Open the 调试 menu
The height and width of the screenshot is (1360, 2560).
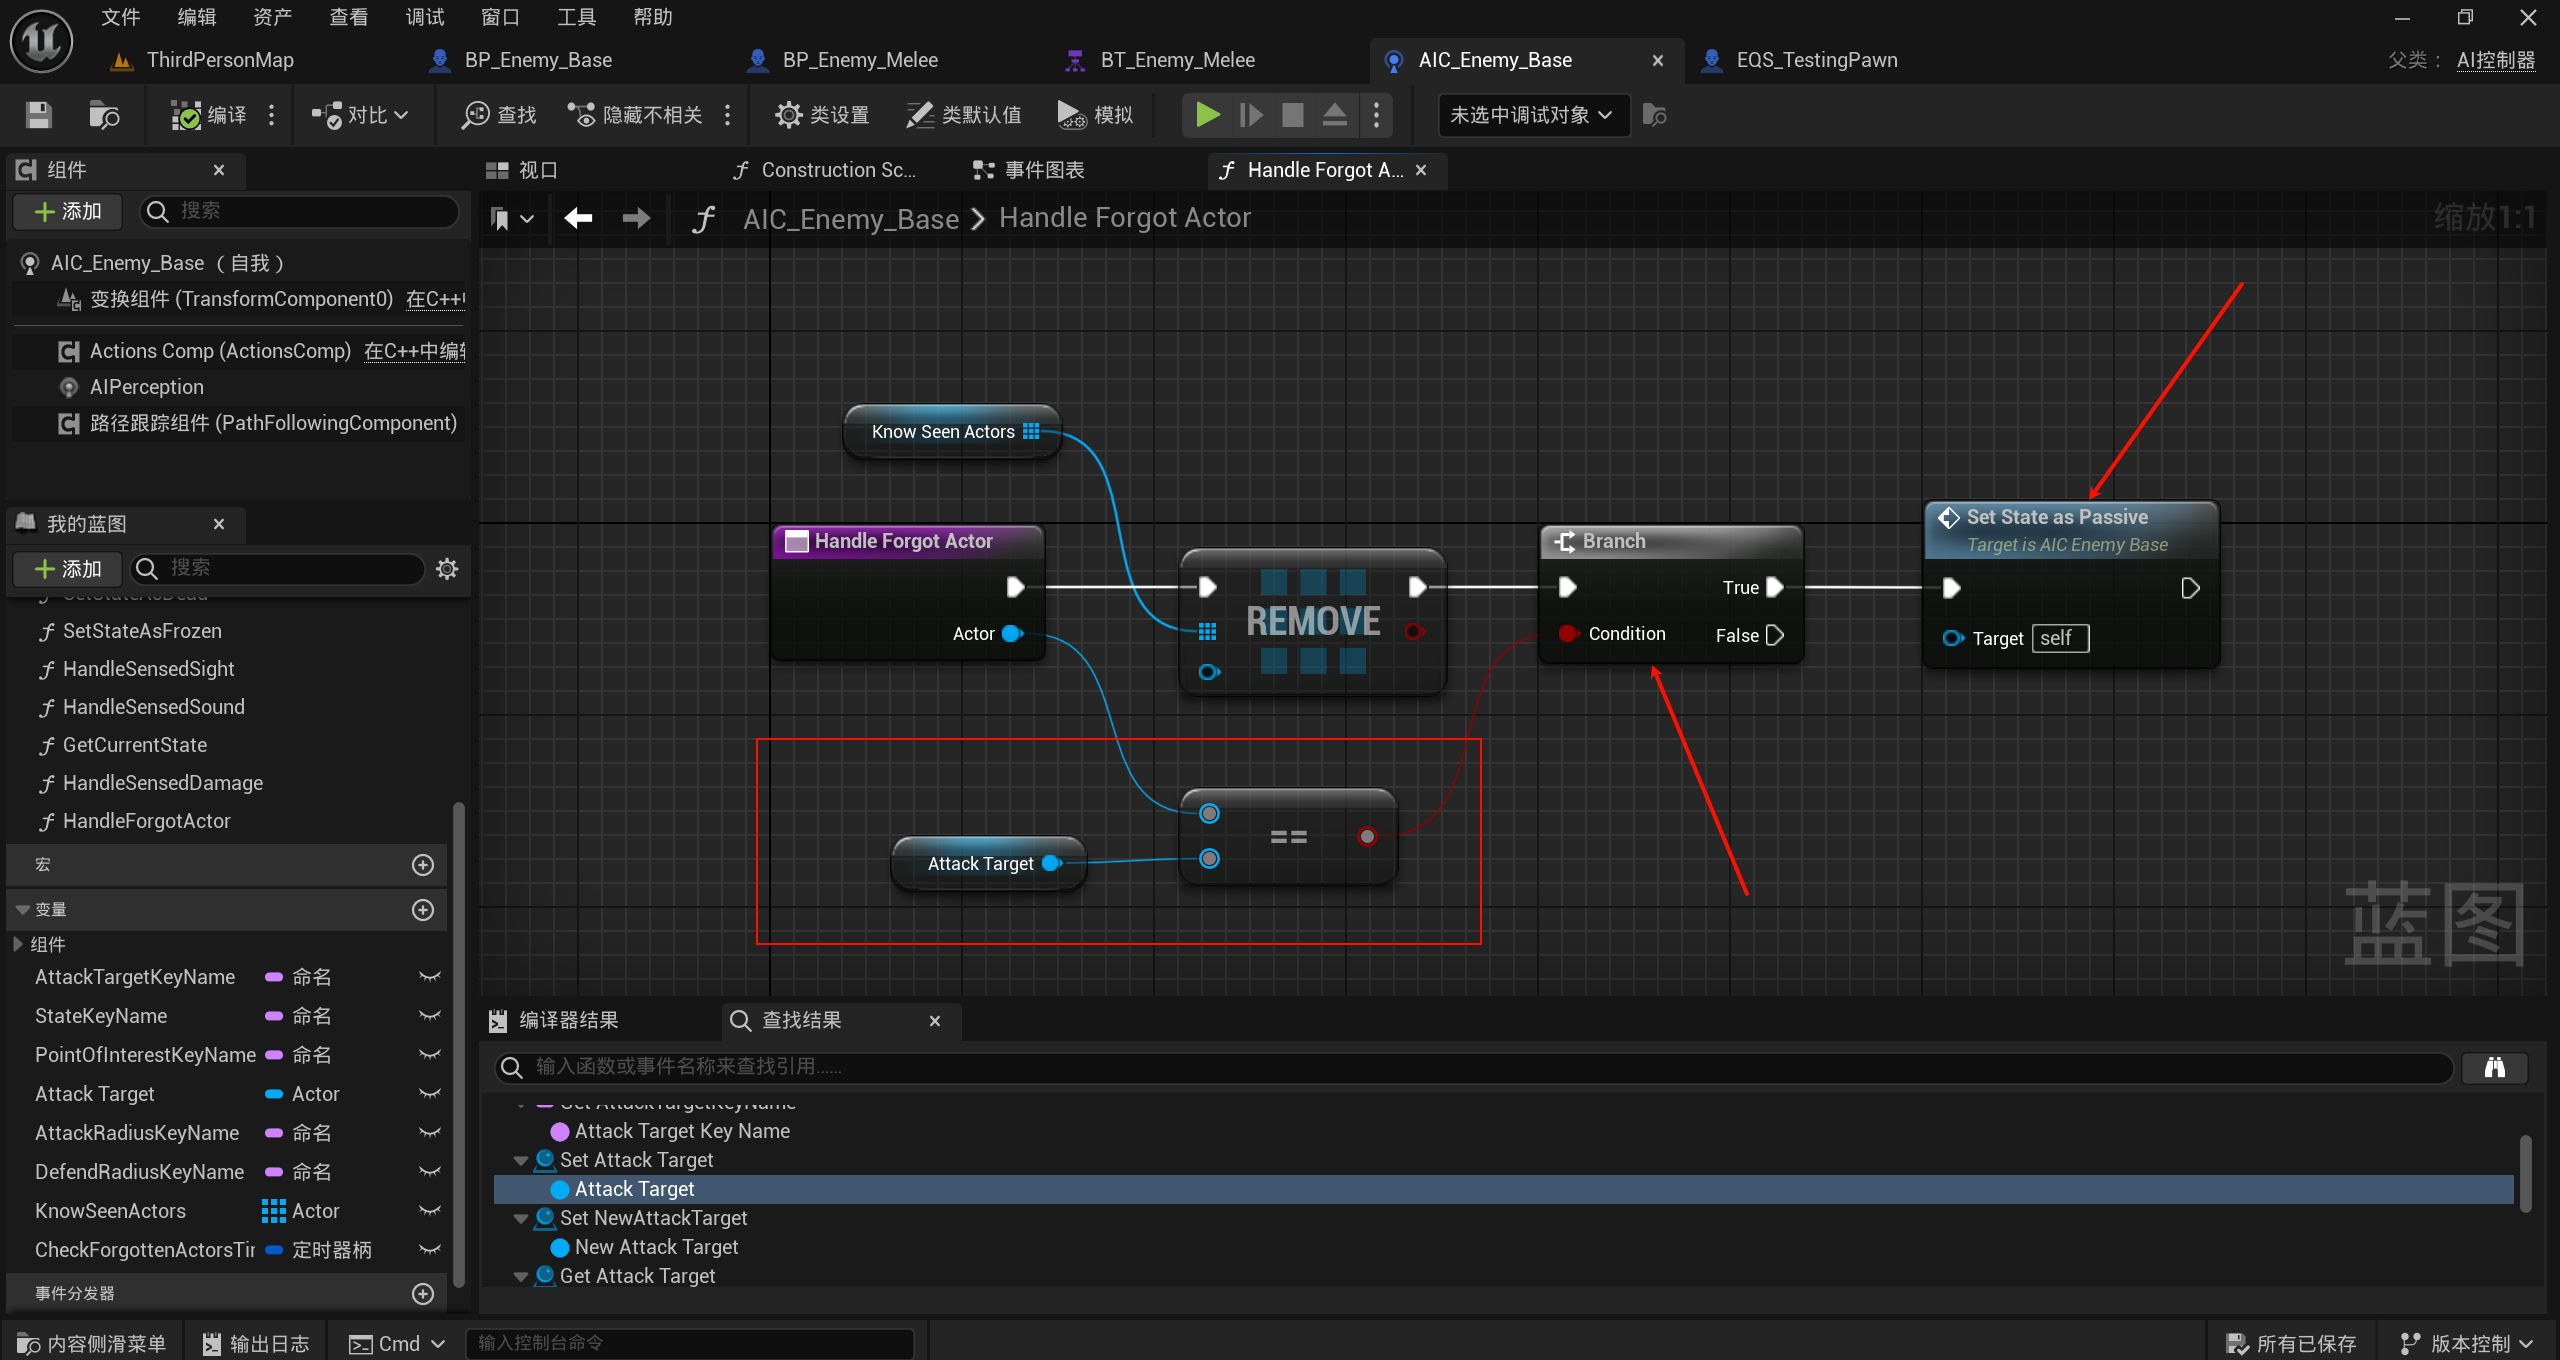coord(425,17)
